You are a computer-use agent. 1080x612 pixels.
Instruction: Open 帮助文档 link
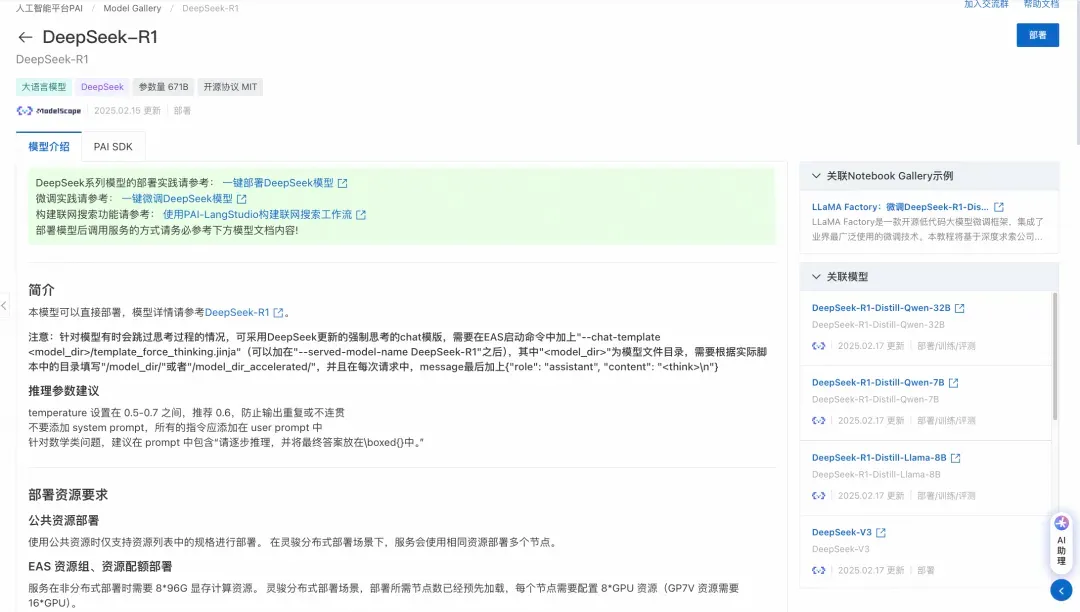click(1041, 4)
